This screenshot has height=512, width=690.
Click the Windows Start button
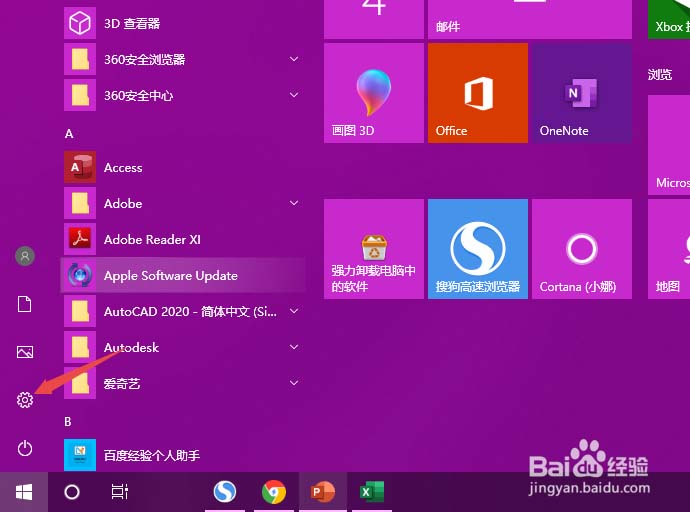coord(24,492)
